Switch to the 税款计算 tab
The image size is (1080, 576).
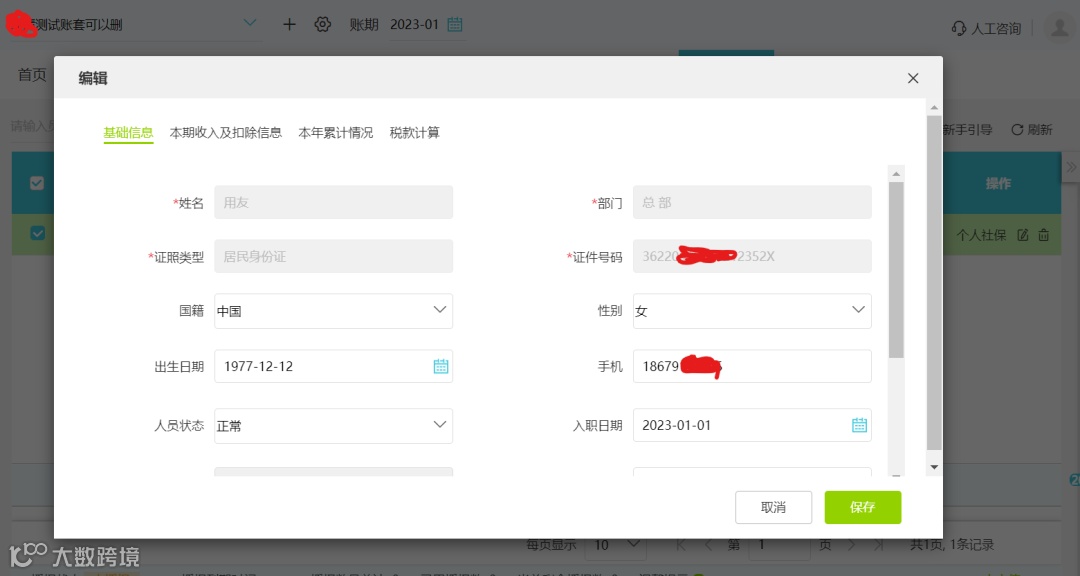[415, 132]
